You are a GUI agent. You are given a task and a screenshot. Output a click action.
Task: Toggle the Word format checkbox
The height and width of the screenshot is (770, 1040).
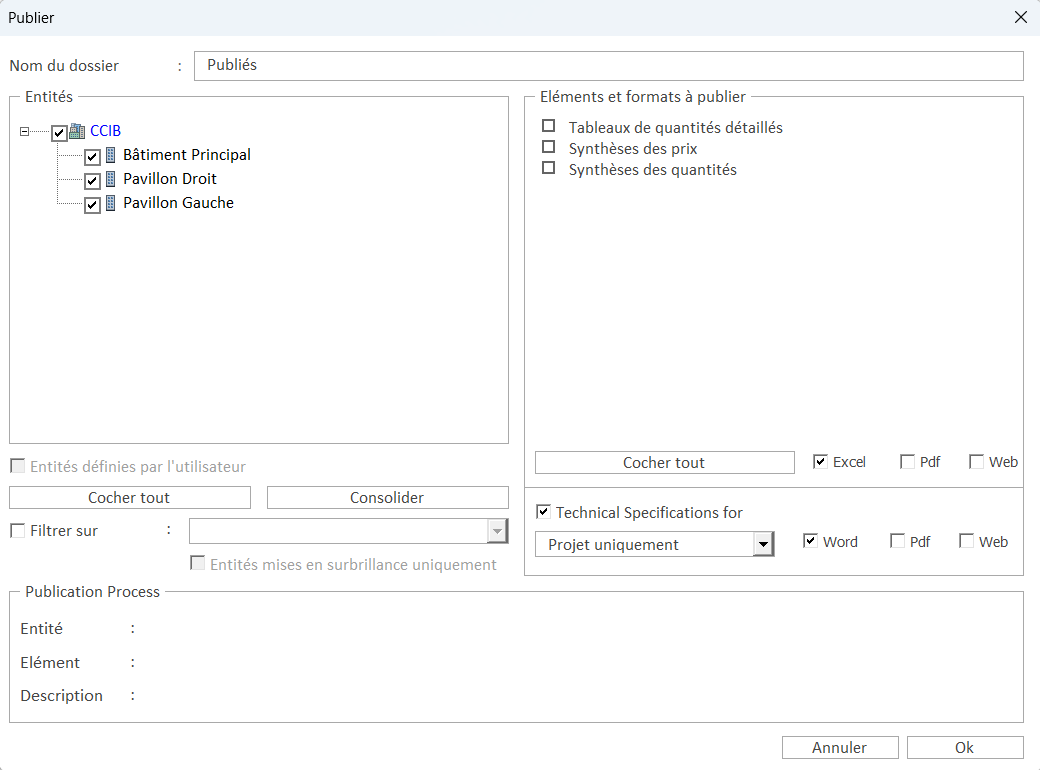pyautogui.click(x=810, y=541)
